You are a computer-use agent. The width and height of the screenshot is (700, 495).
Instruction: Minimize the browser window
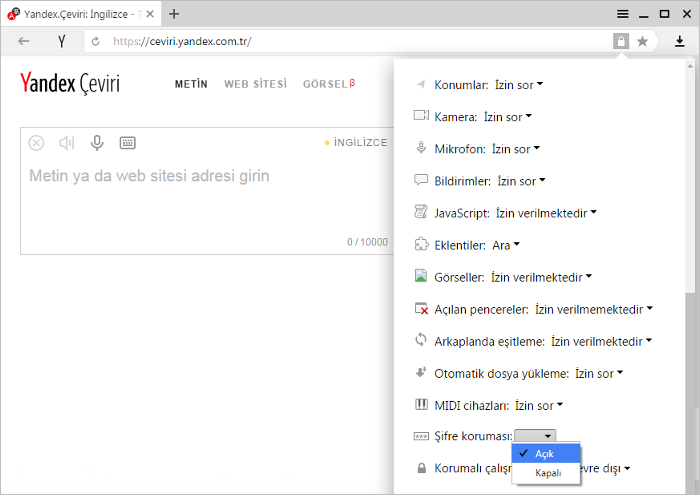pos(643,15)
